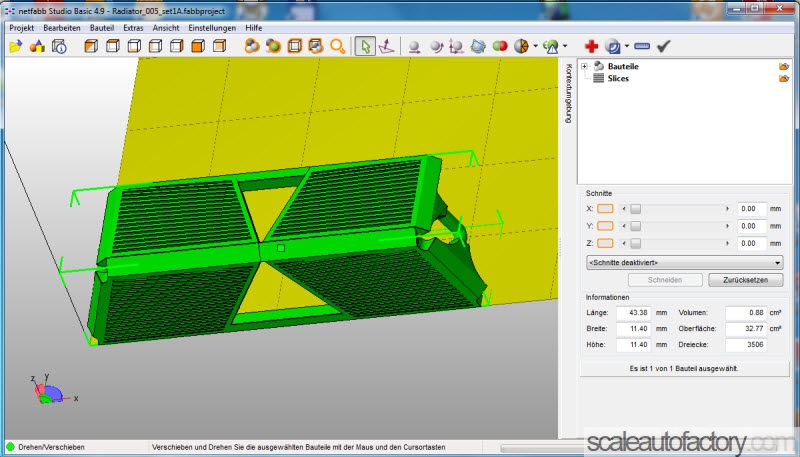Click the Z cut value input field
This screenshot has height=457, width=800.
pos(750,243)
